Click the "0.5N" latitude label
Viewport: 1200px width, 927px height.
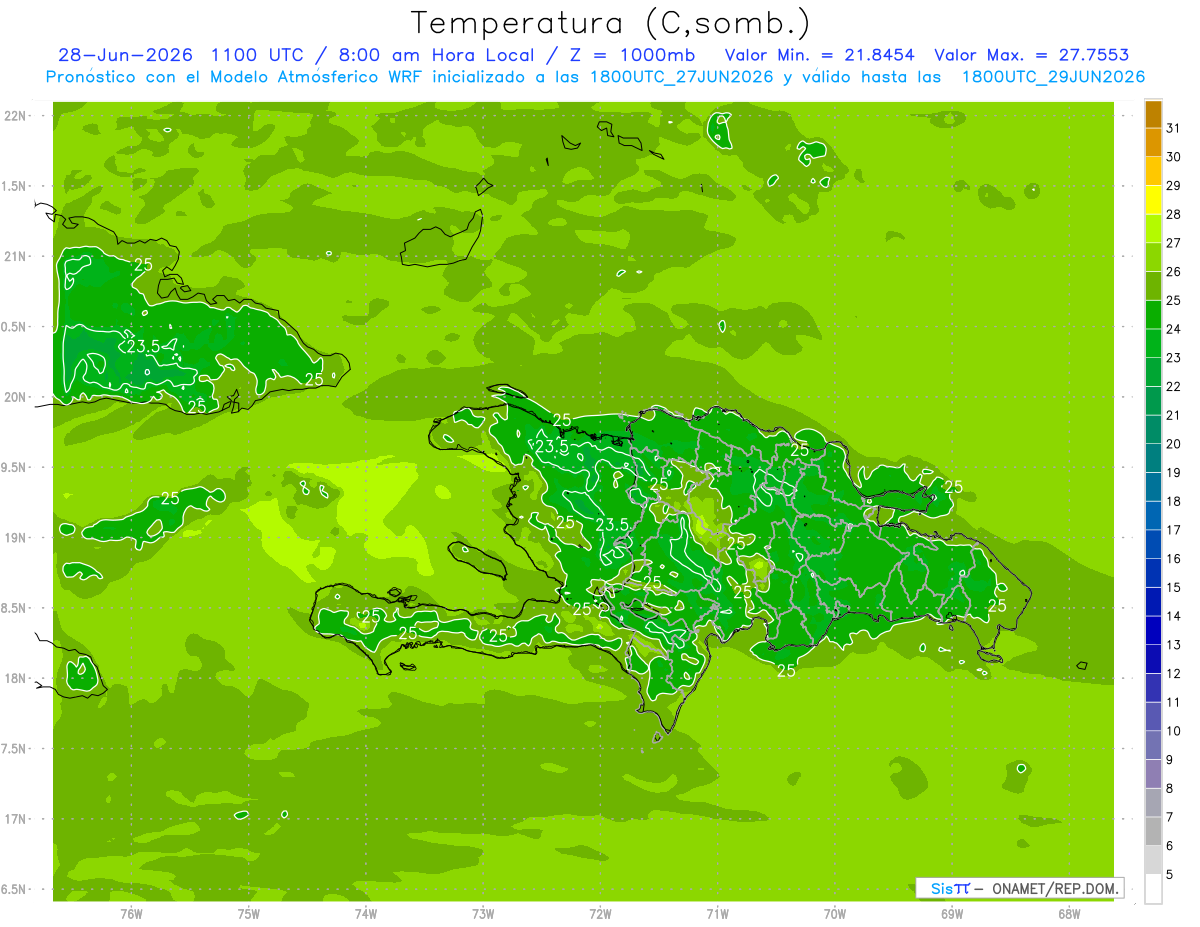[x=14, y=328]
